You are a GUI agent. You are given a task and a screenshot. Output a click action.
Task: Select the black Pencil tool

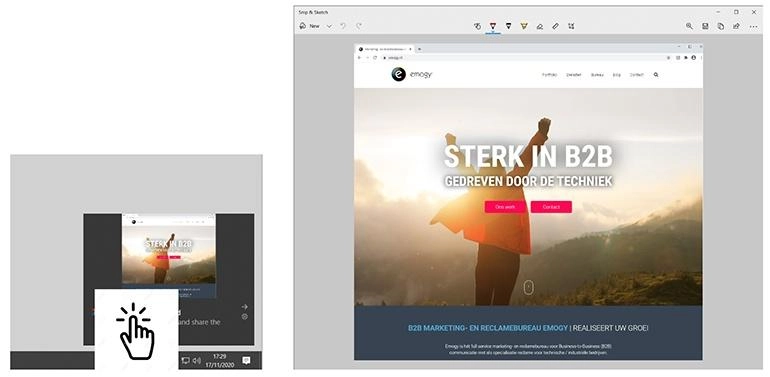point(508,26)
